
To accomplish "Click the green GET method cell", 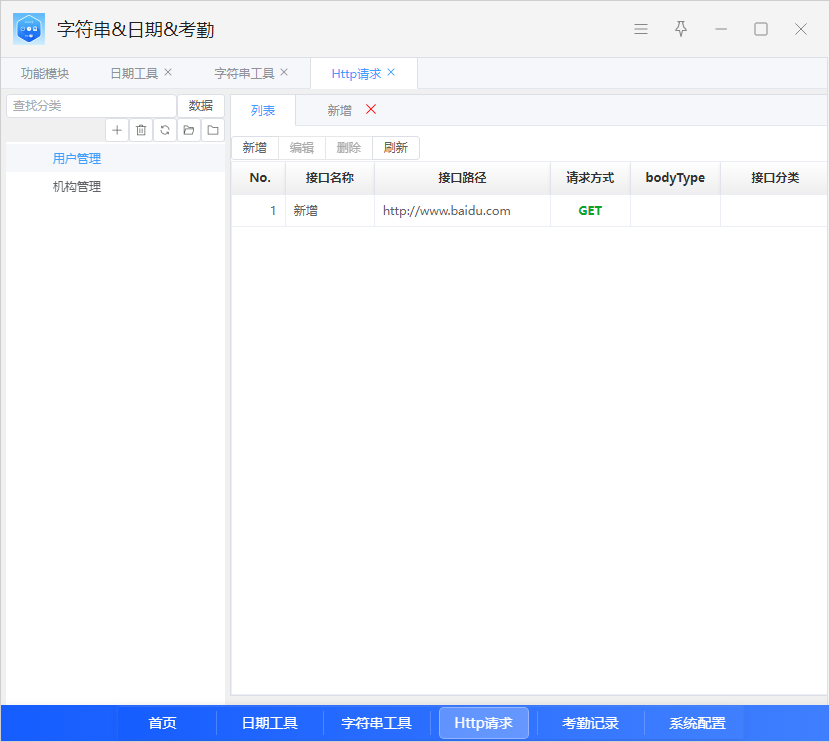I will click(590, 211).
